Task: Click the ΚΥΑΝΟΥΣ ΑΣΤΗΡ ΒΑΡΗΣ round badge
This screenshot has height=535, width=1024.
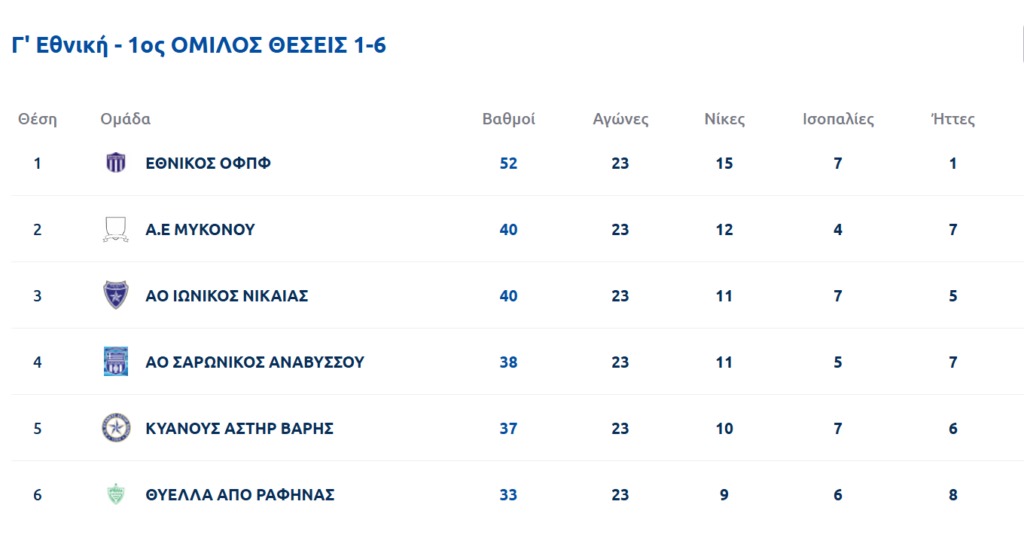Action: (116, 428)
